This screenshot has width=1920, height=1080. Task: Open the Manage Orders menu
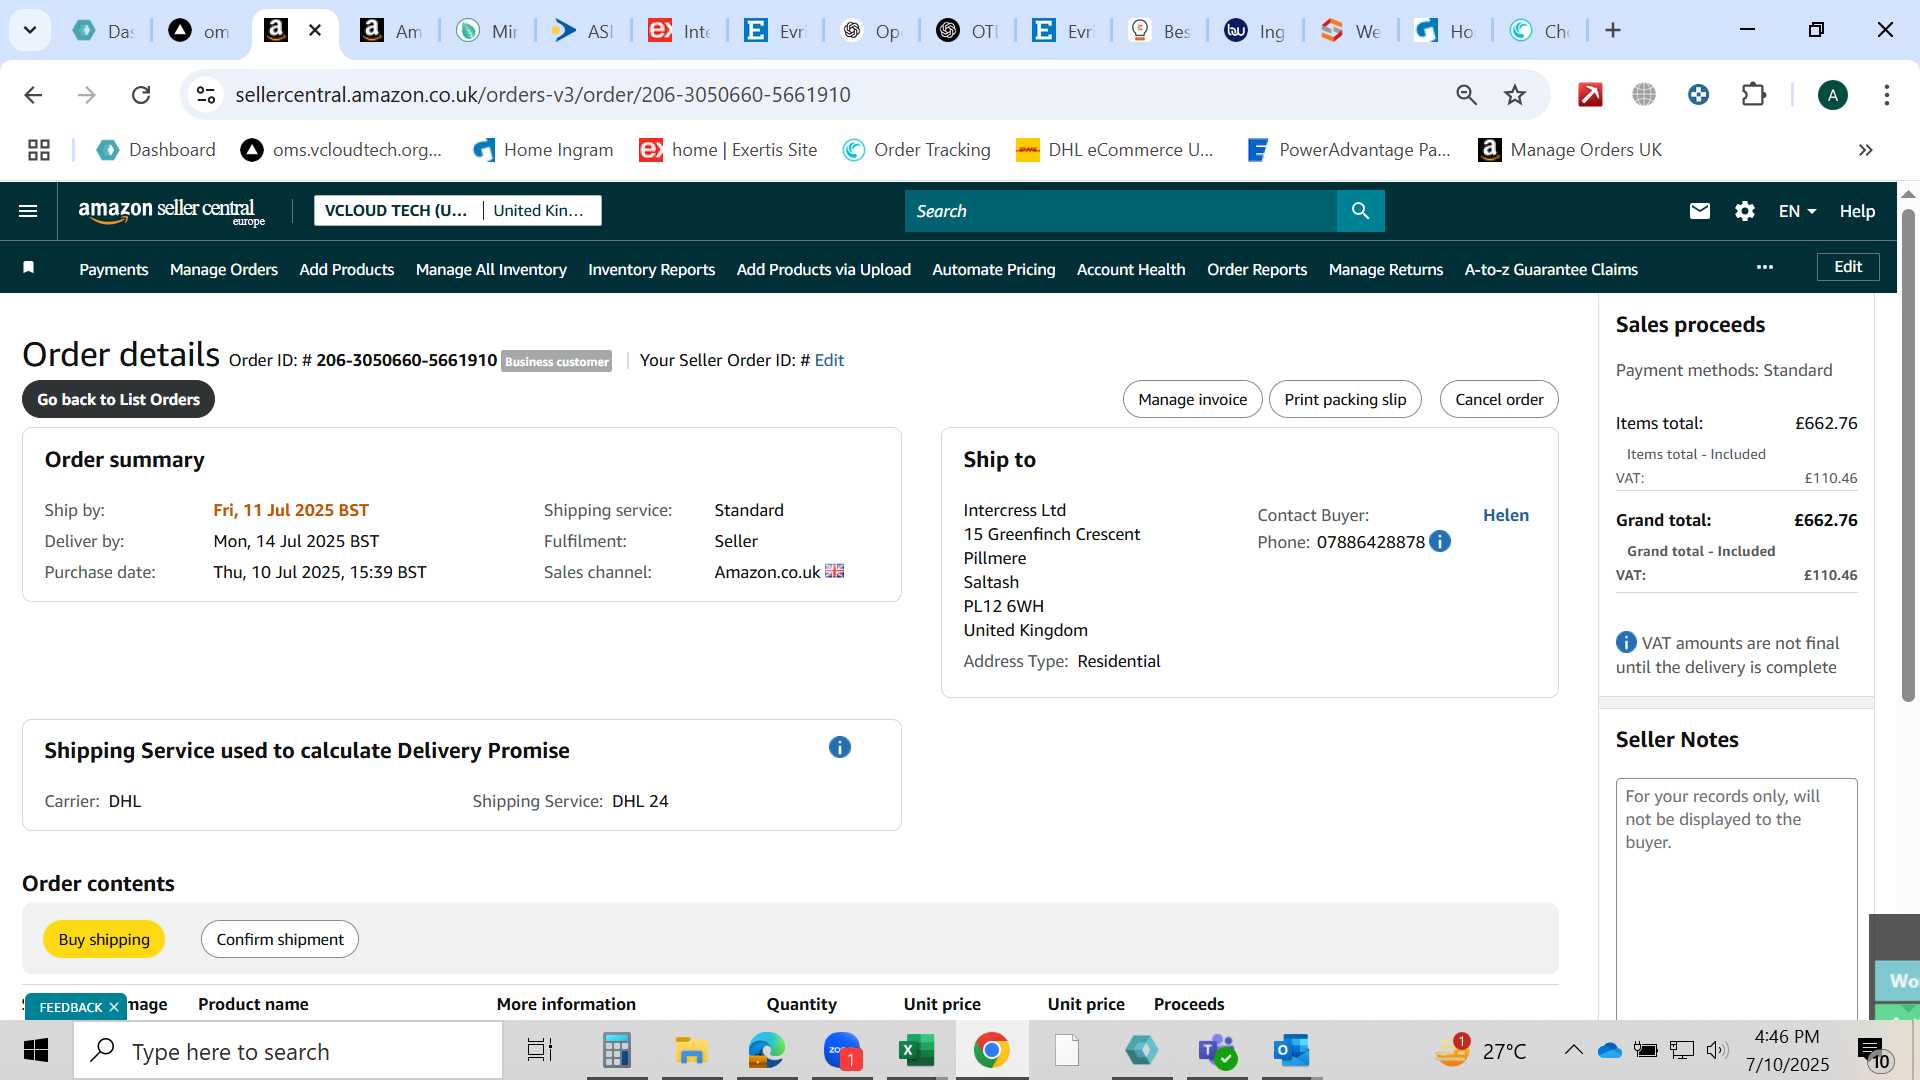pos(224,269)
